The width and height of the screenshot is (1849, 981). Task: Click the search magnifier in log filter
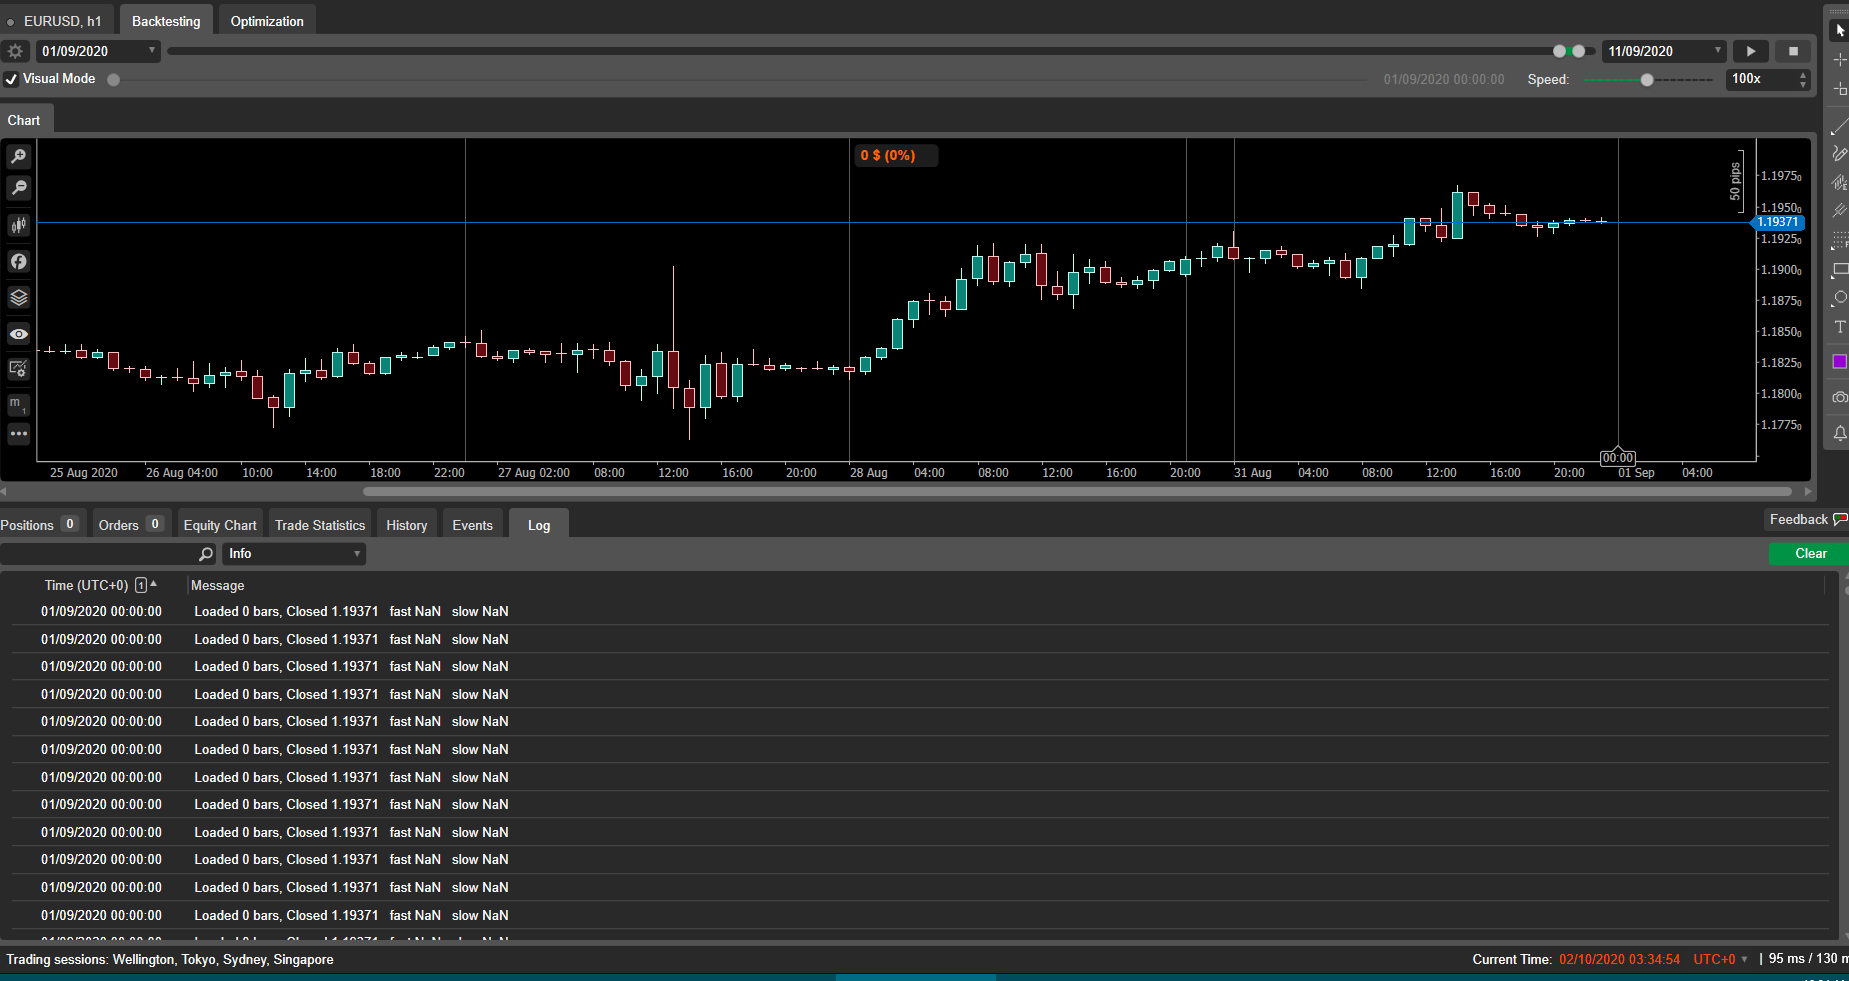tap(206, 554)
